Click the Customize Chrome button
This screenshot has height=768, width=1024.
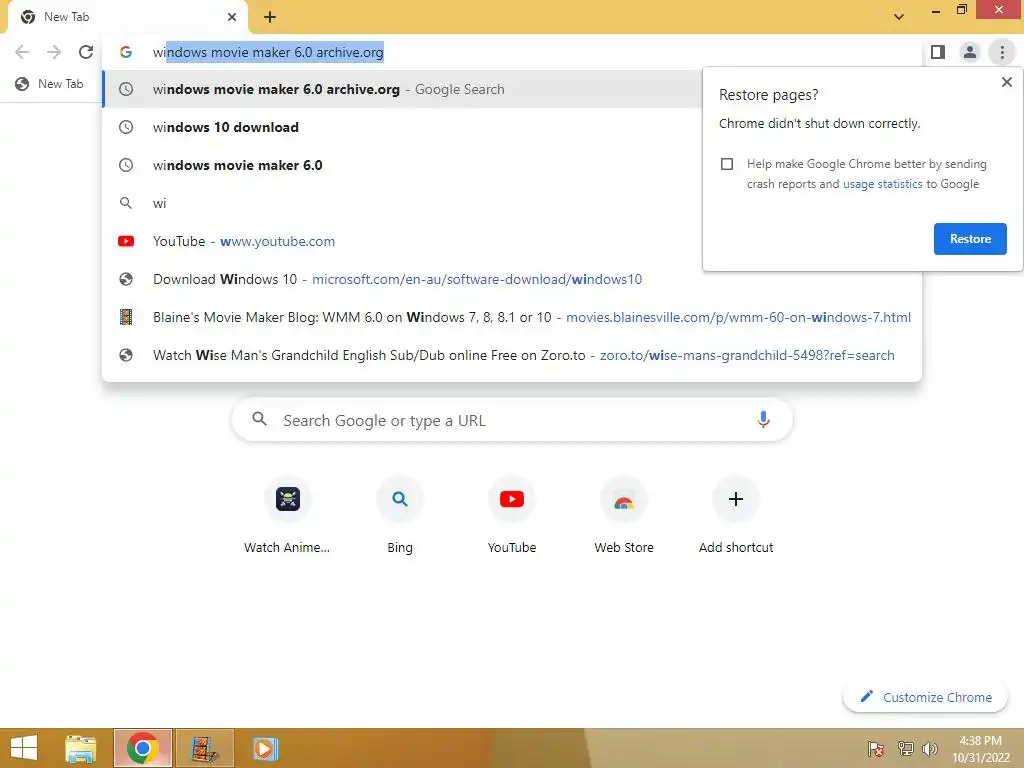click(925, 697)
